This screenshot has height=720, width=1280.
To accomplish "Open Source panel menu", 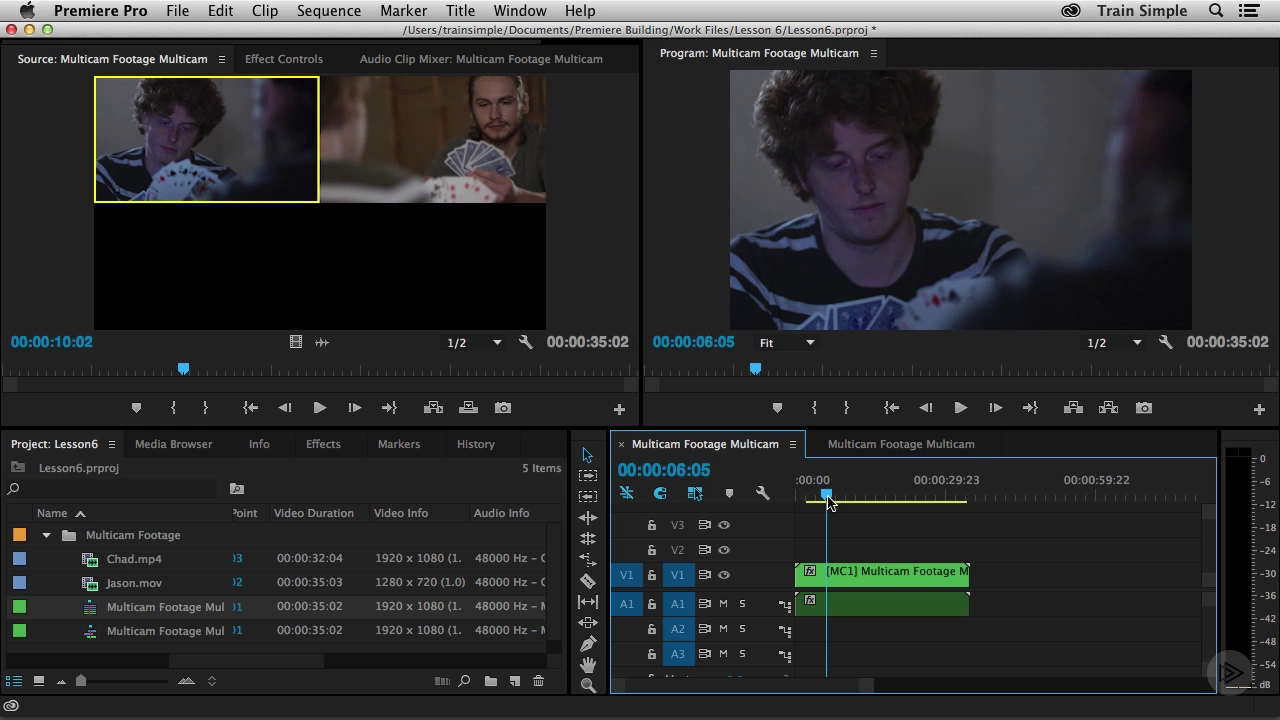I will tap(222, 59).
